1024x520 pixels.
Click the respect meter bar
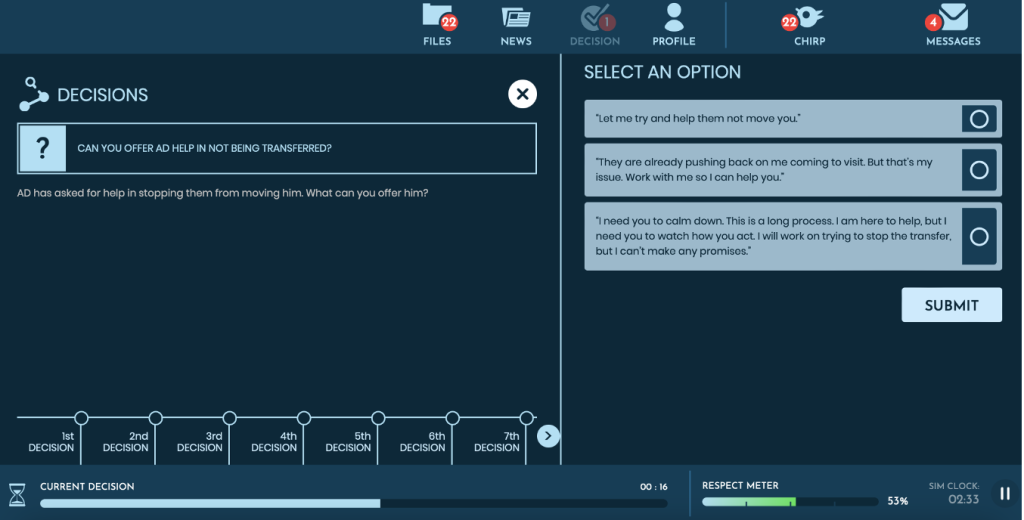pos(790,502)
